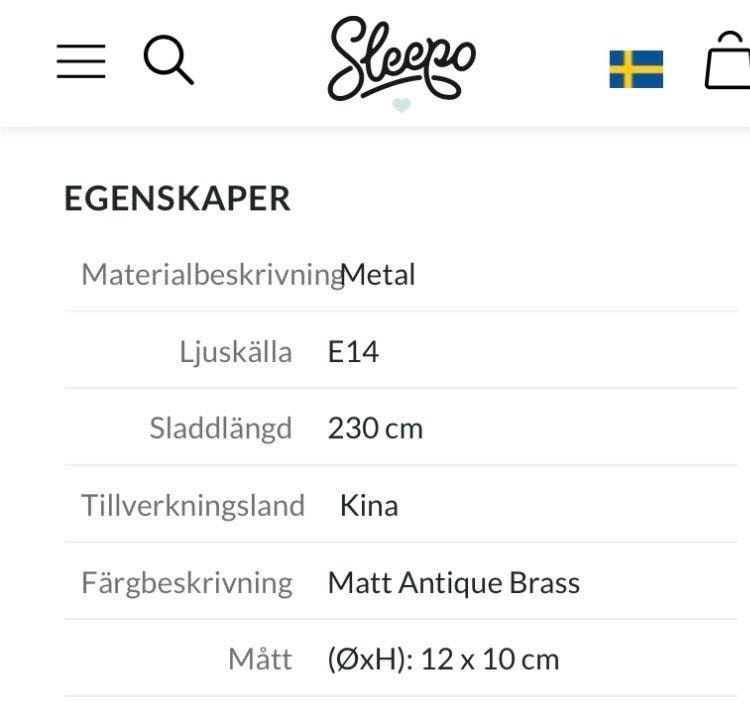This screenshot has height=724, width=750.
Task: Go to the Sleepo home logo
Action: [x=401, y=58]
